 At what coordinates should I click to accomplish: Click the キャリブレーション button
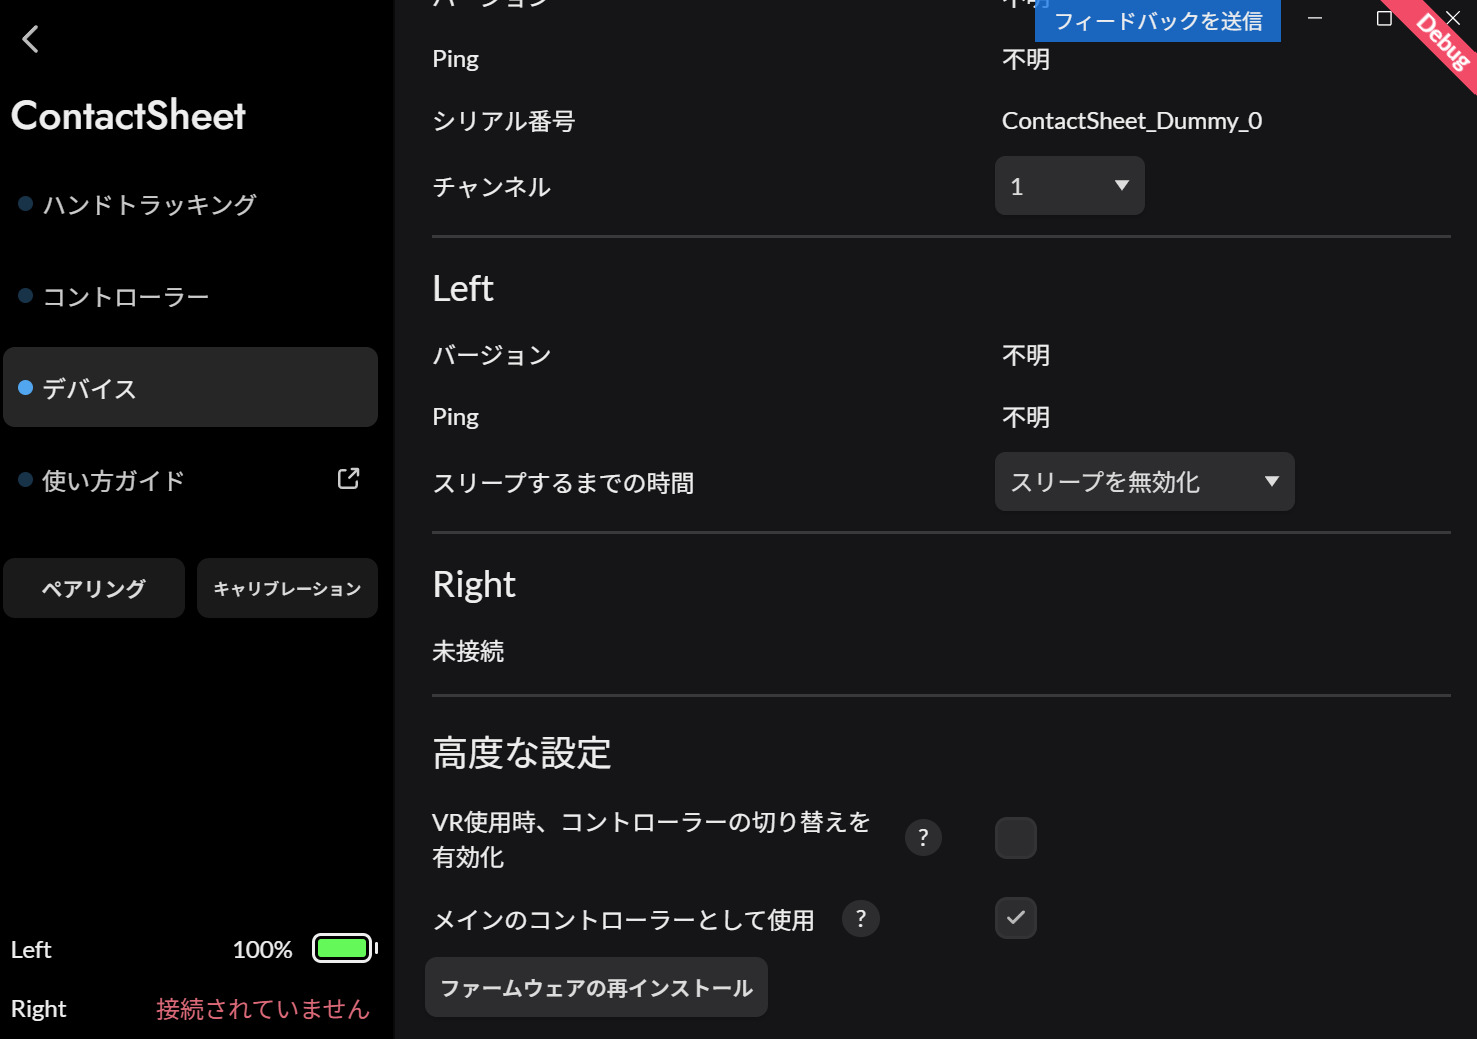(287, 588)
